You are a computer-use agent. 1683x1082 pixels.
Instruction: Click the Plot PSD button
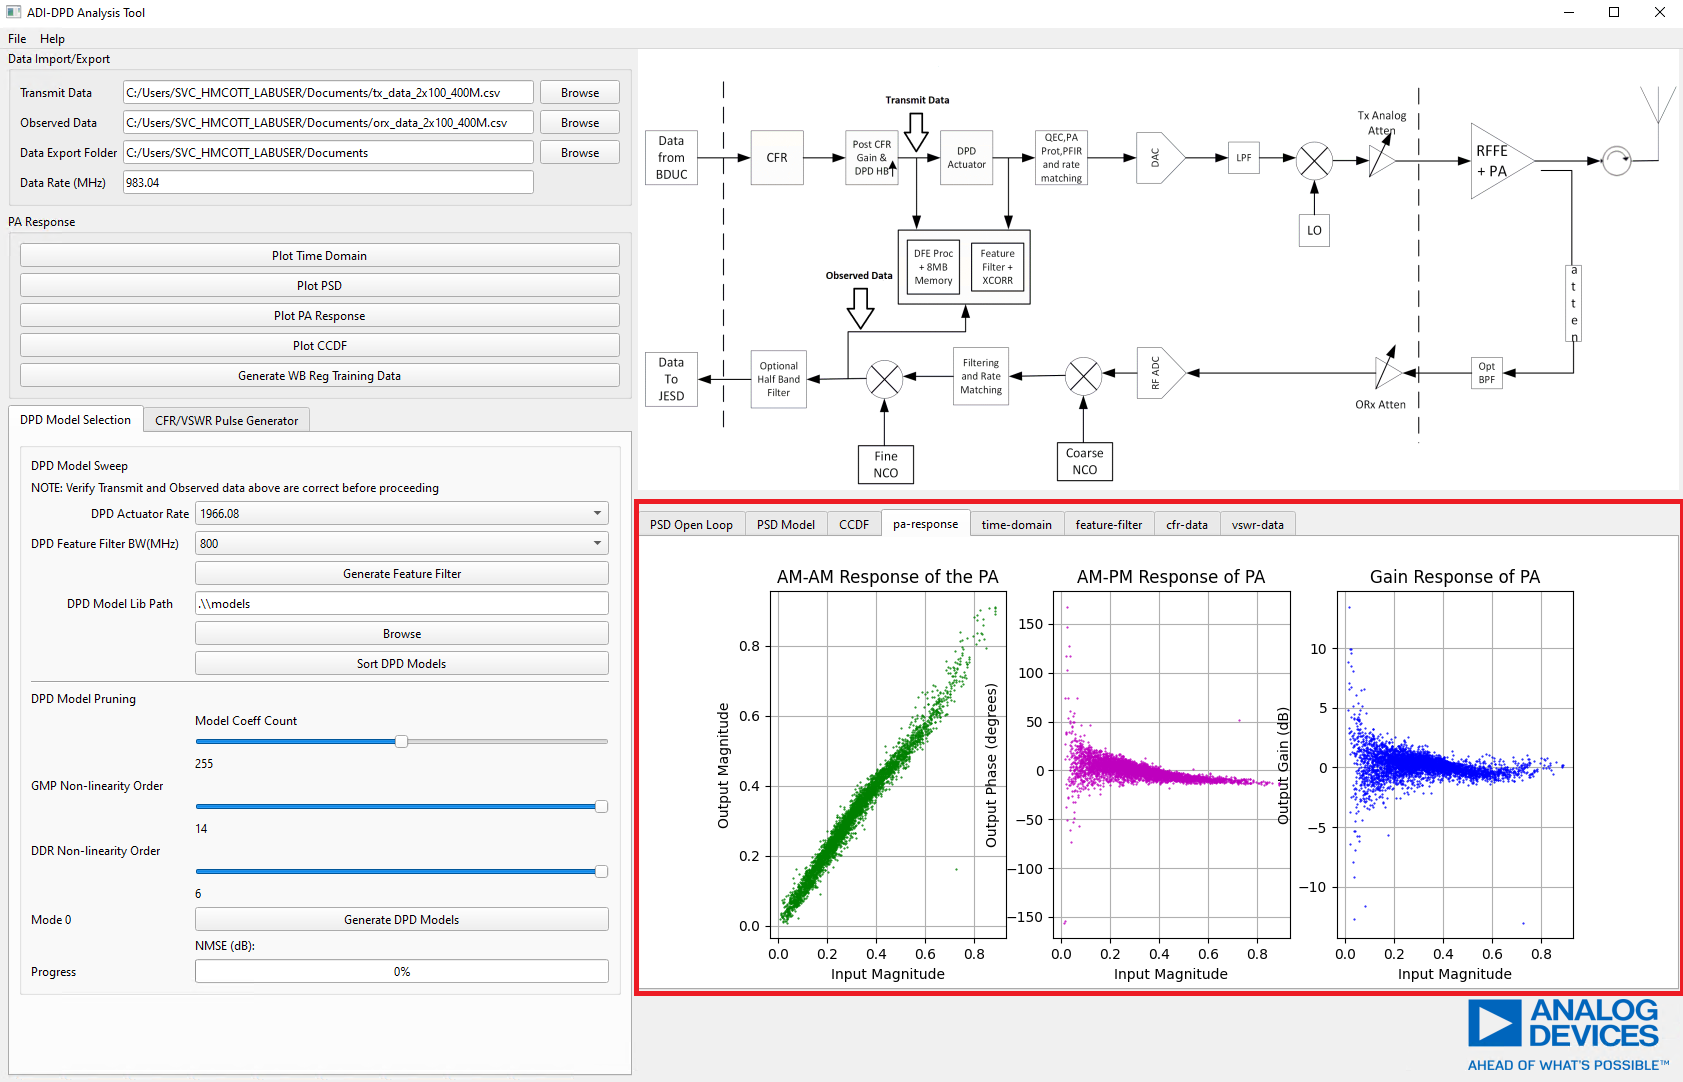click(x=319, y=285)
